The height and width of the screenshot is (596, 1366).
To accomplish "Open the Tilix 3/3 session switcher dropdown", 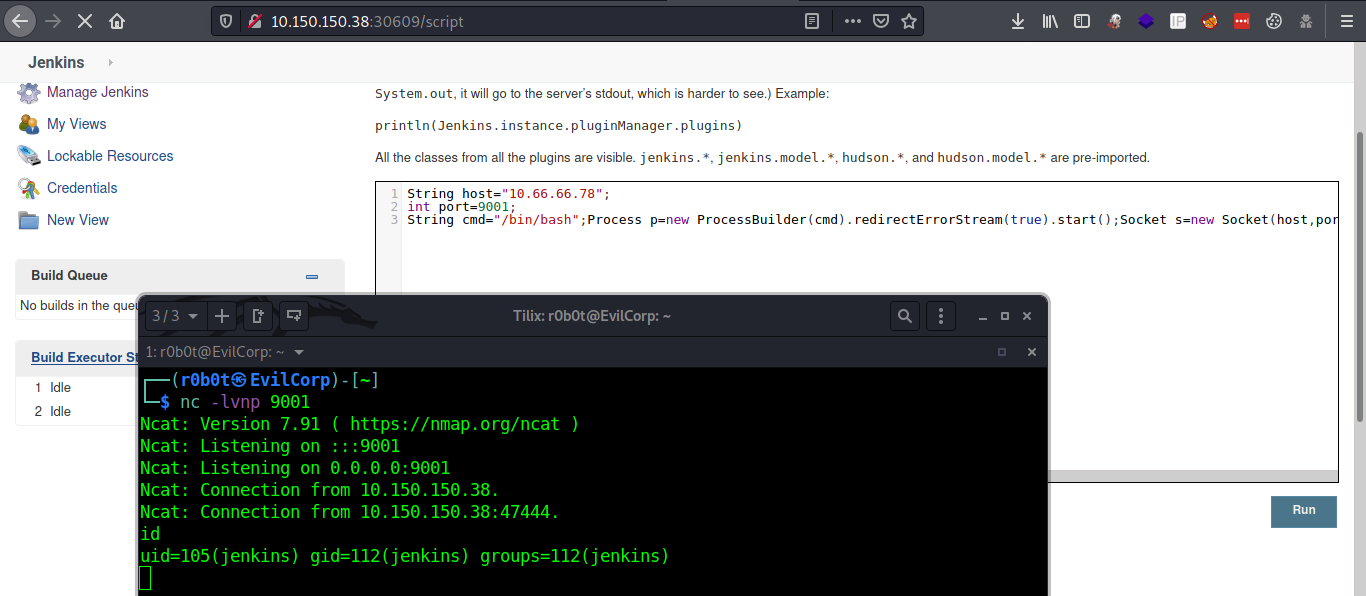I will (176, 316).
